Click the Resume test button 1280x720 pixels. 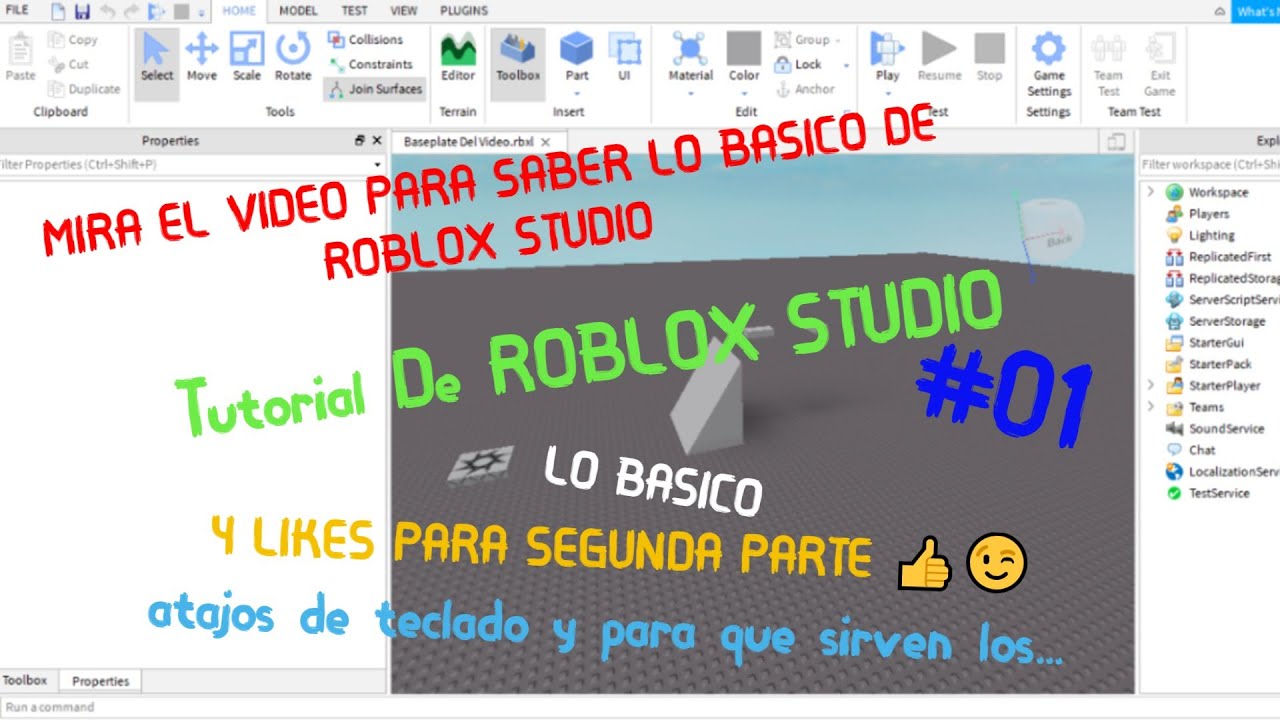pyautogui.click(x=939, y=58)
